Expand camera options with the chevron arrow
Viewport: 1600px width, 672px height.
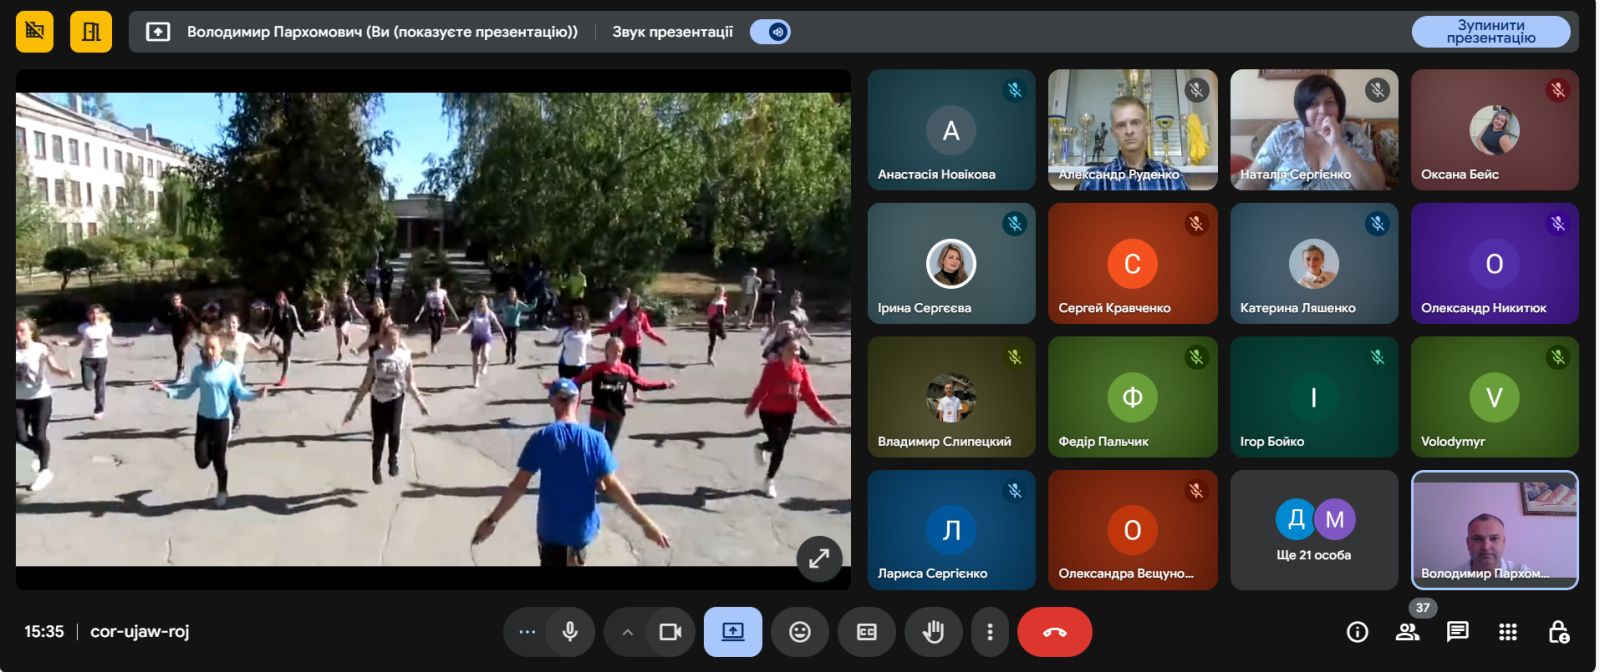tap(627, 632)
